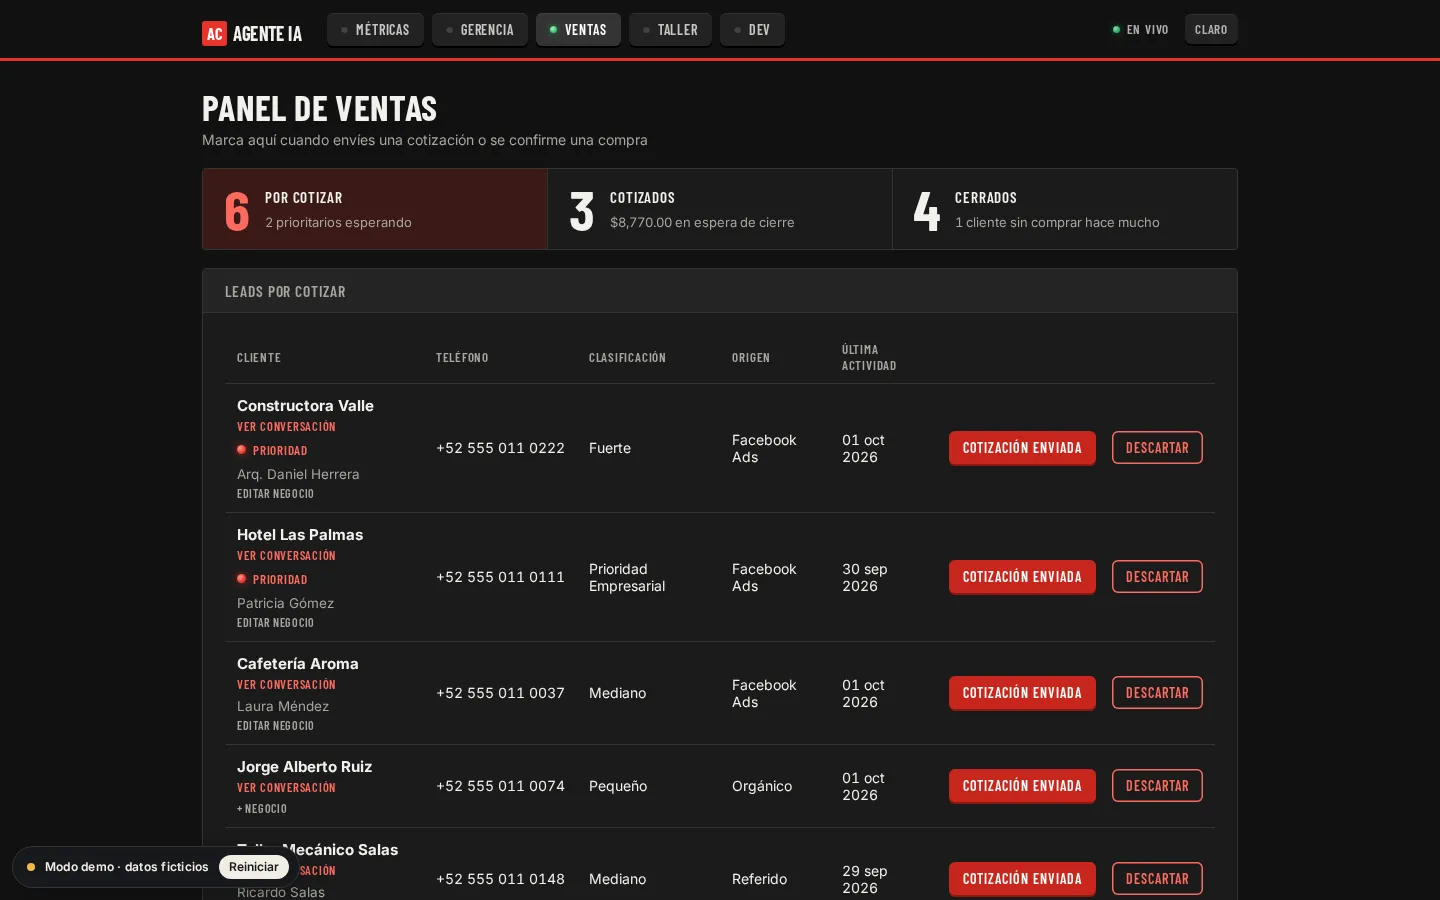
Task: Mark the +52 555 011 0148 lead as Cotización Enviada
Action: (x=1022, y=879)
